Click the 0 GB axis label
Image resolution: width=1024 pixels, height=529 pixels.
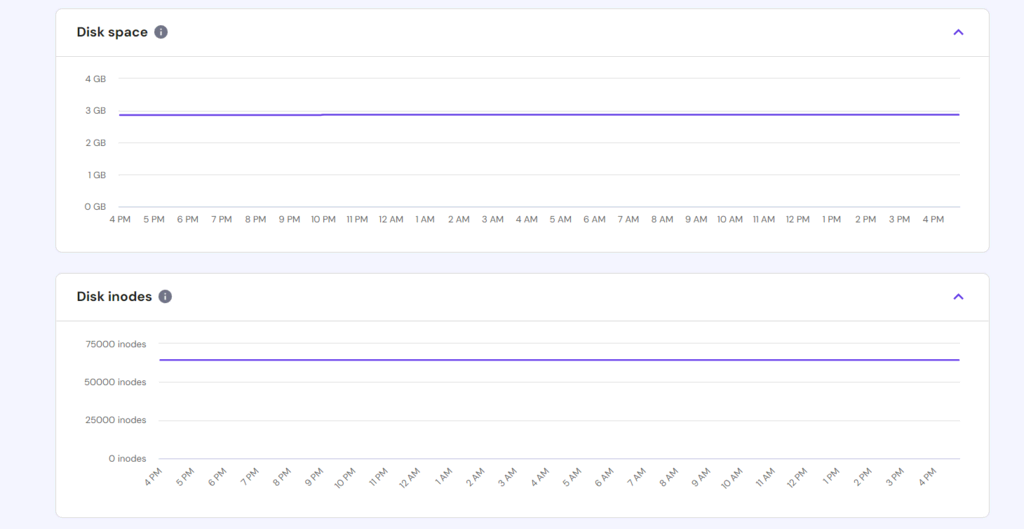click(95, 206)
